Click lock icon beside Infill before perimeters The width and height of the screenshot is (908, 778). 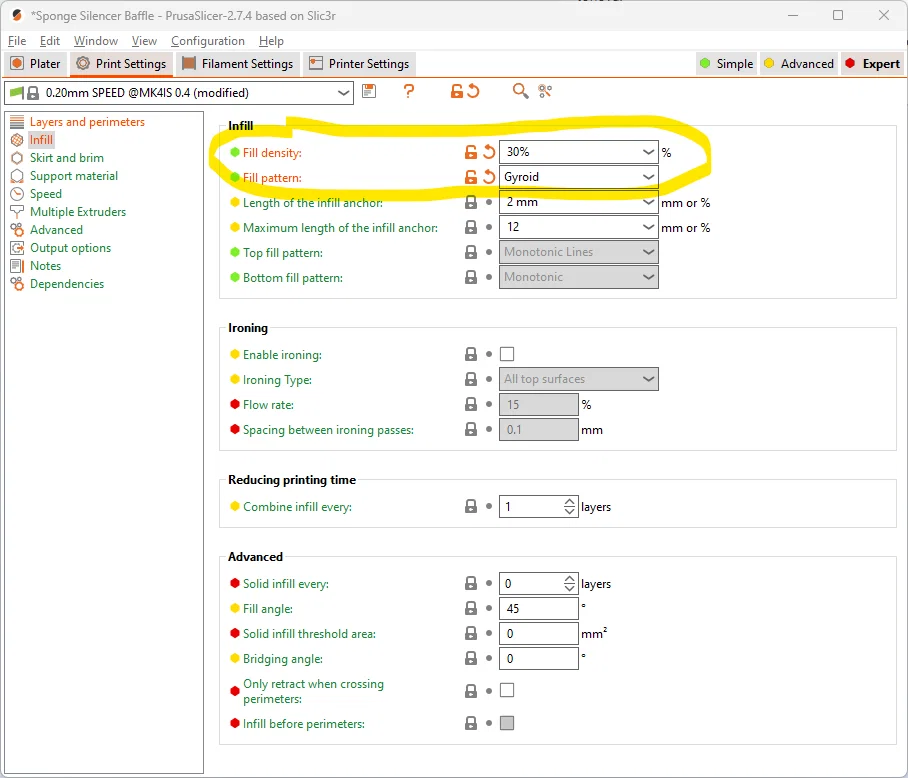pos(471,723)
